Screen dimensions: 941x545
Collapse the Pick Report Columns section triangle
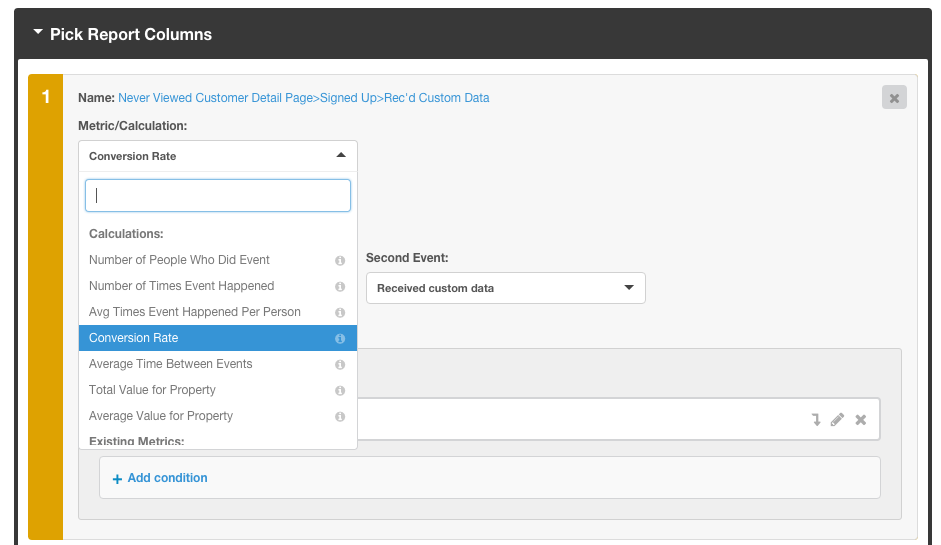click(x=38, y=32)
